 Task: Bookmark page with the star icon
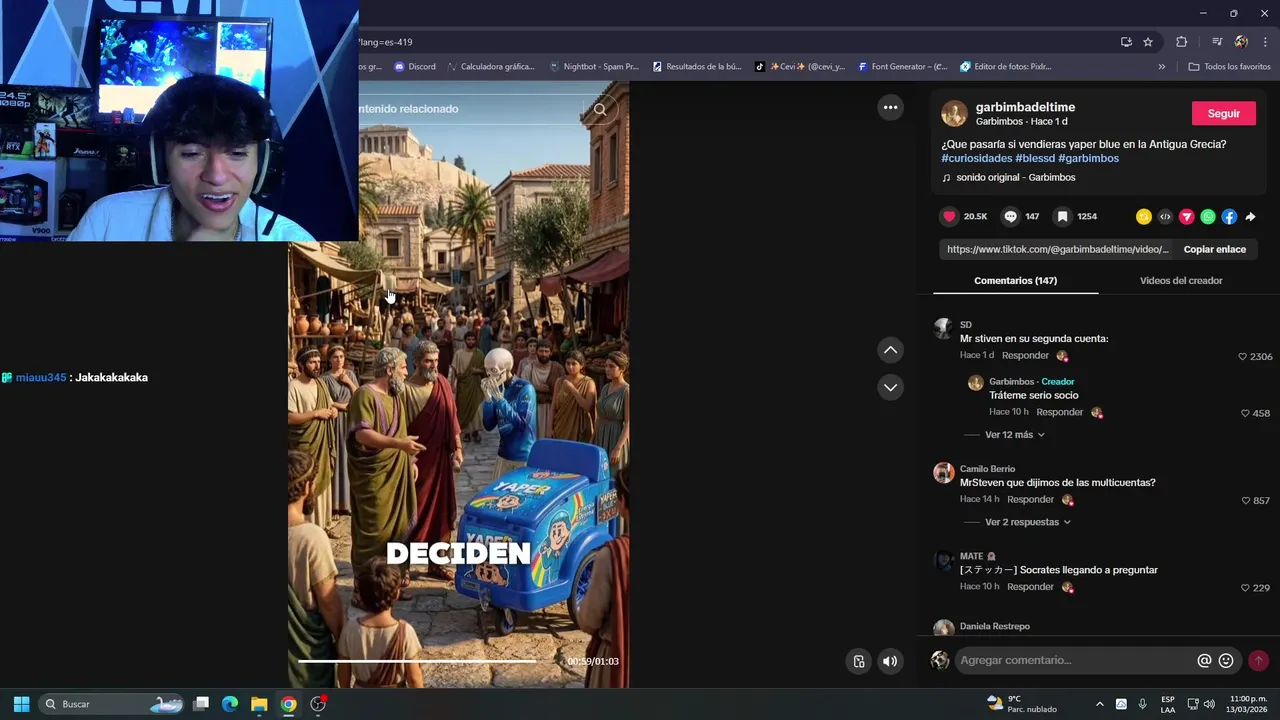coord(1148,42)
